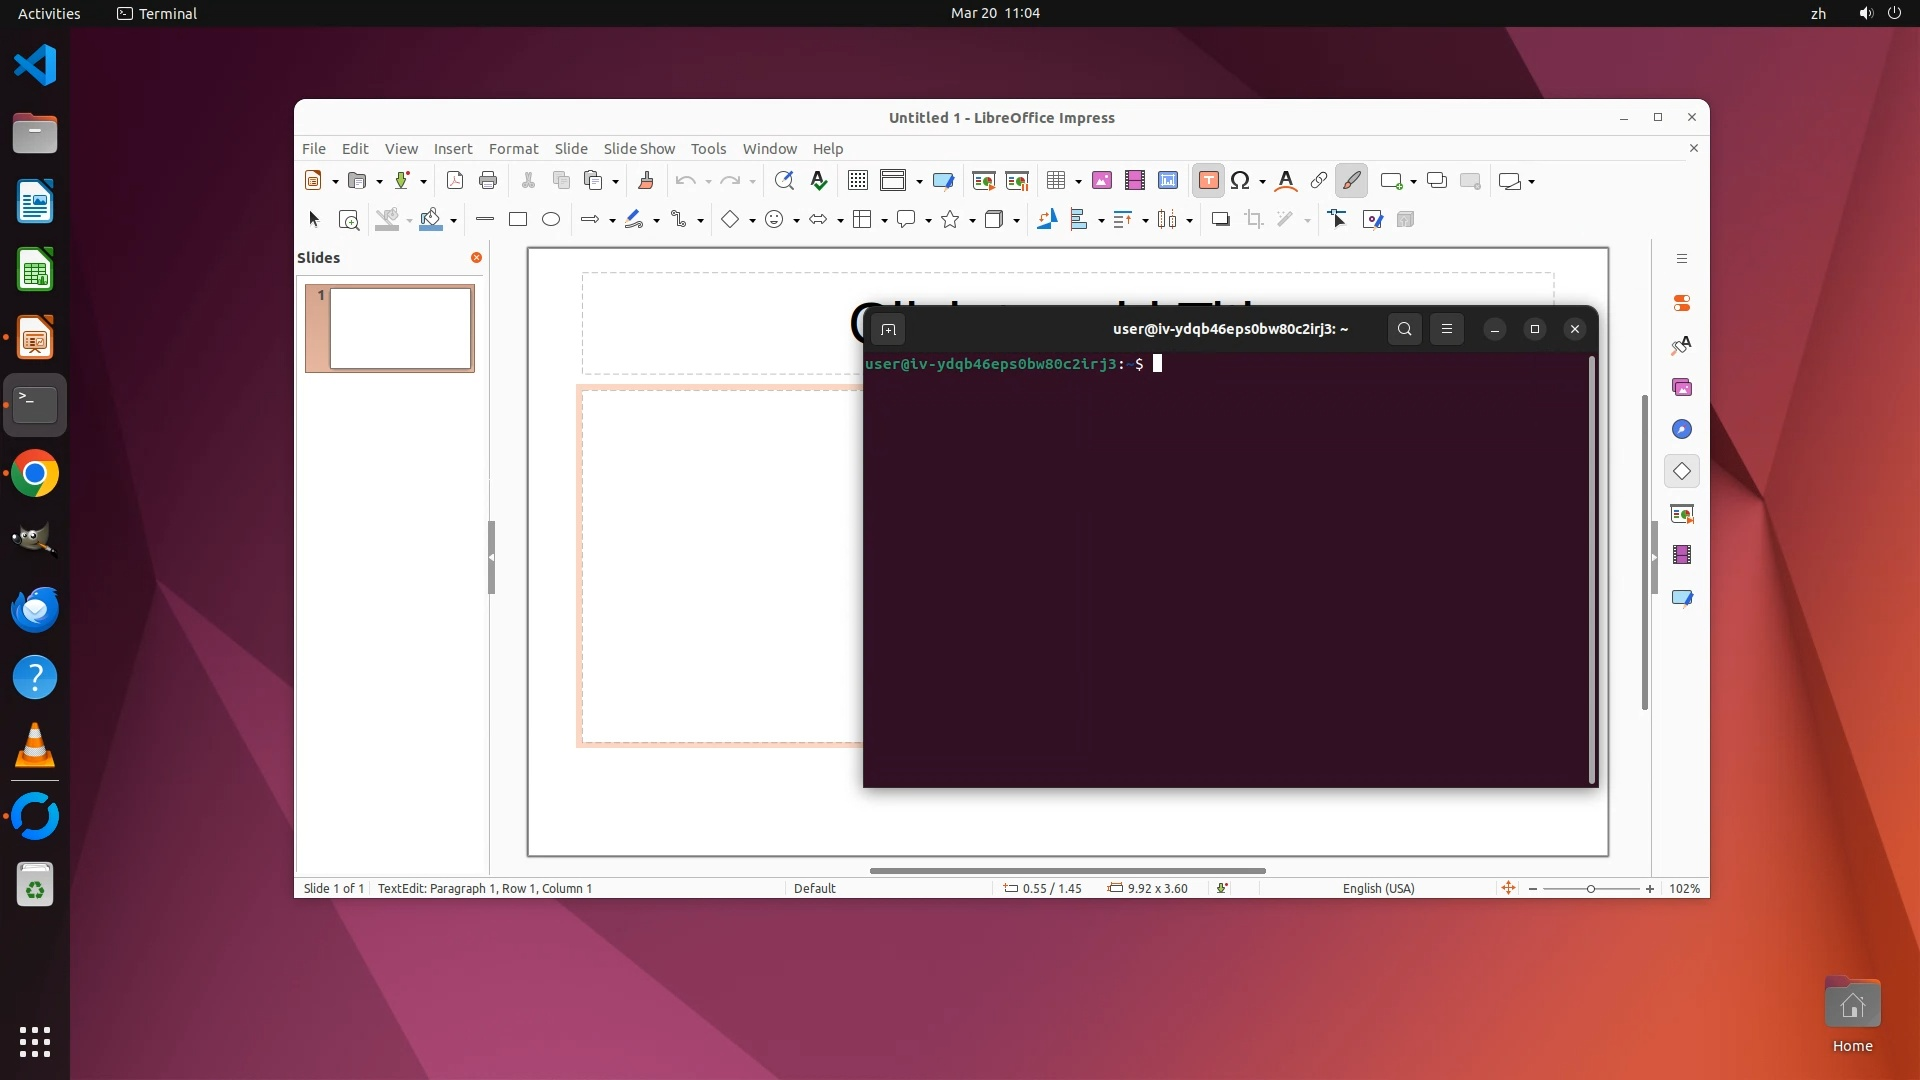Insert Fontwork Text icon
This screenshot has width=1920, height=1080.
coord(1286,181)
